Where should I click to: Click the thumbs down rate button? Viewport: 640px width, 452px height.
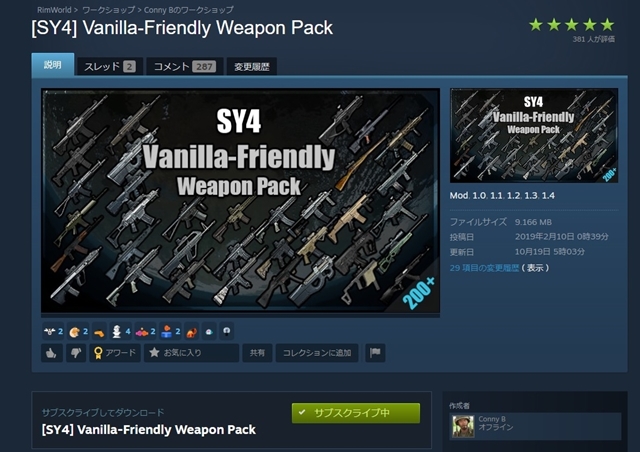(76, 353)
